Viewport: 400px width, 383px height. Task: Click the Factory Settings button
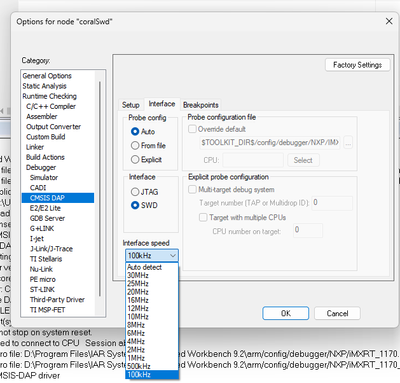click(357, 65)
